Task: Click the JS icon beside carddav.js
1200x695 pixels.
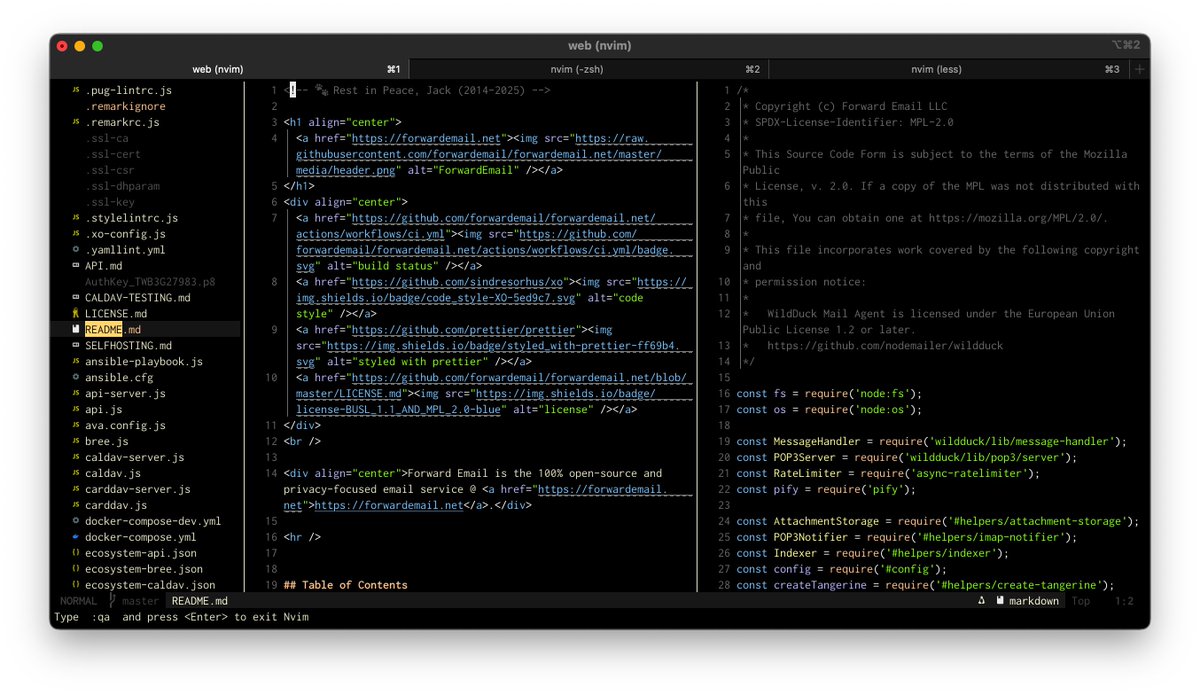Action: pos(76,506)
